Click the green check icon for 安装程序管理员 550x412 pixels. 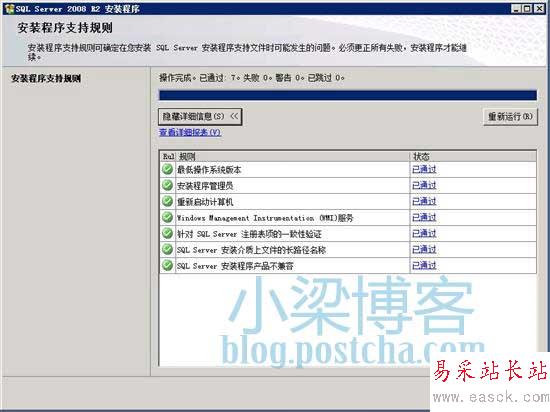(x=167, y=185)
